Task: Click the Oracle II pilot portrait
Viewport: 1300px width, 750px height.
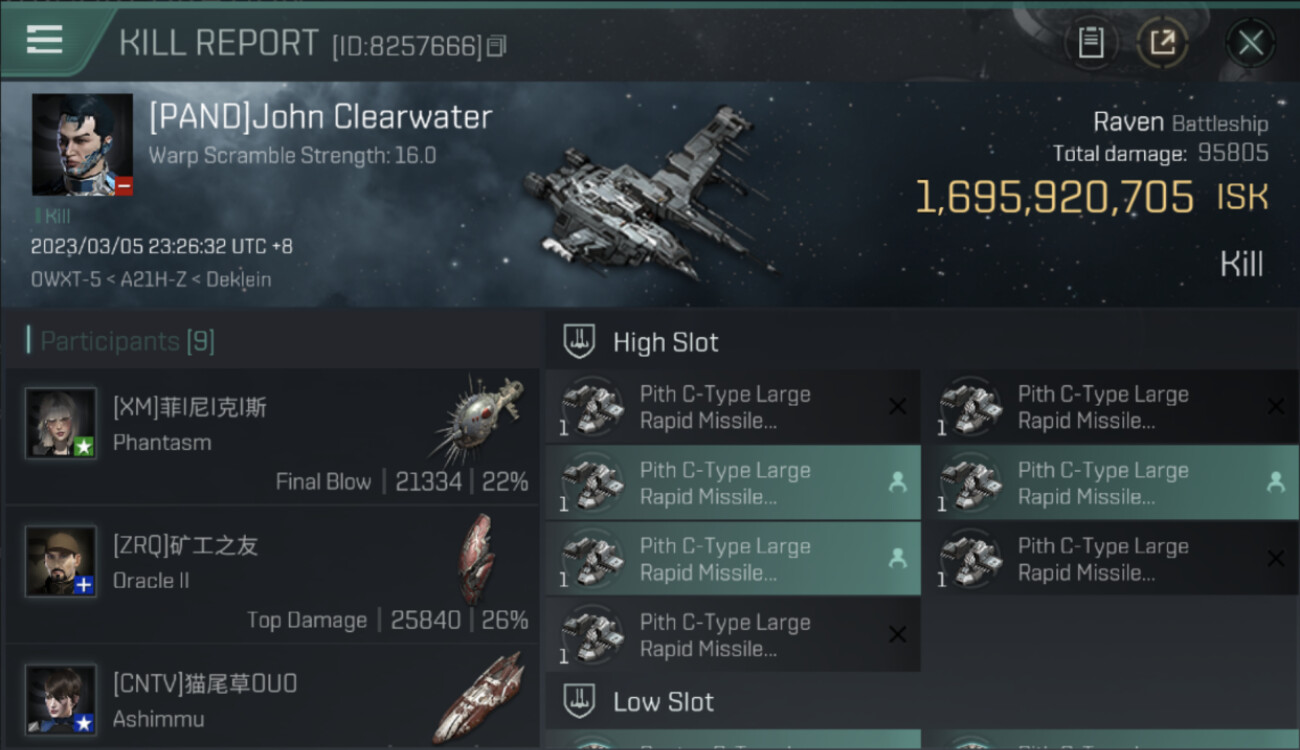Action: tap(61, 561)
